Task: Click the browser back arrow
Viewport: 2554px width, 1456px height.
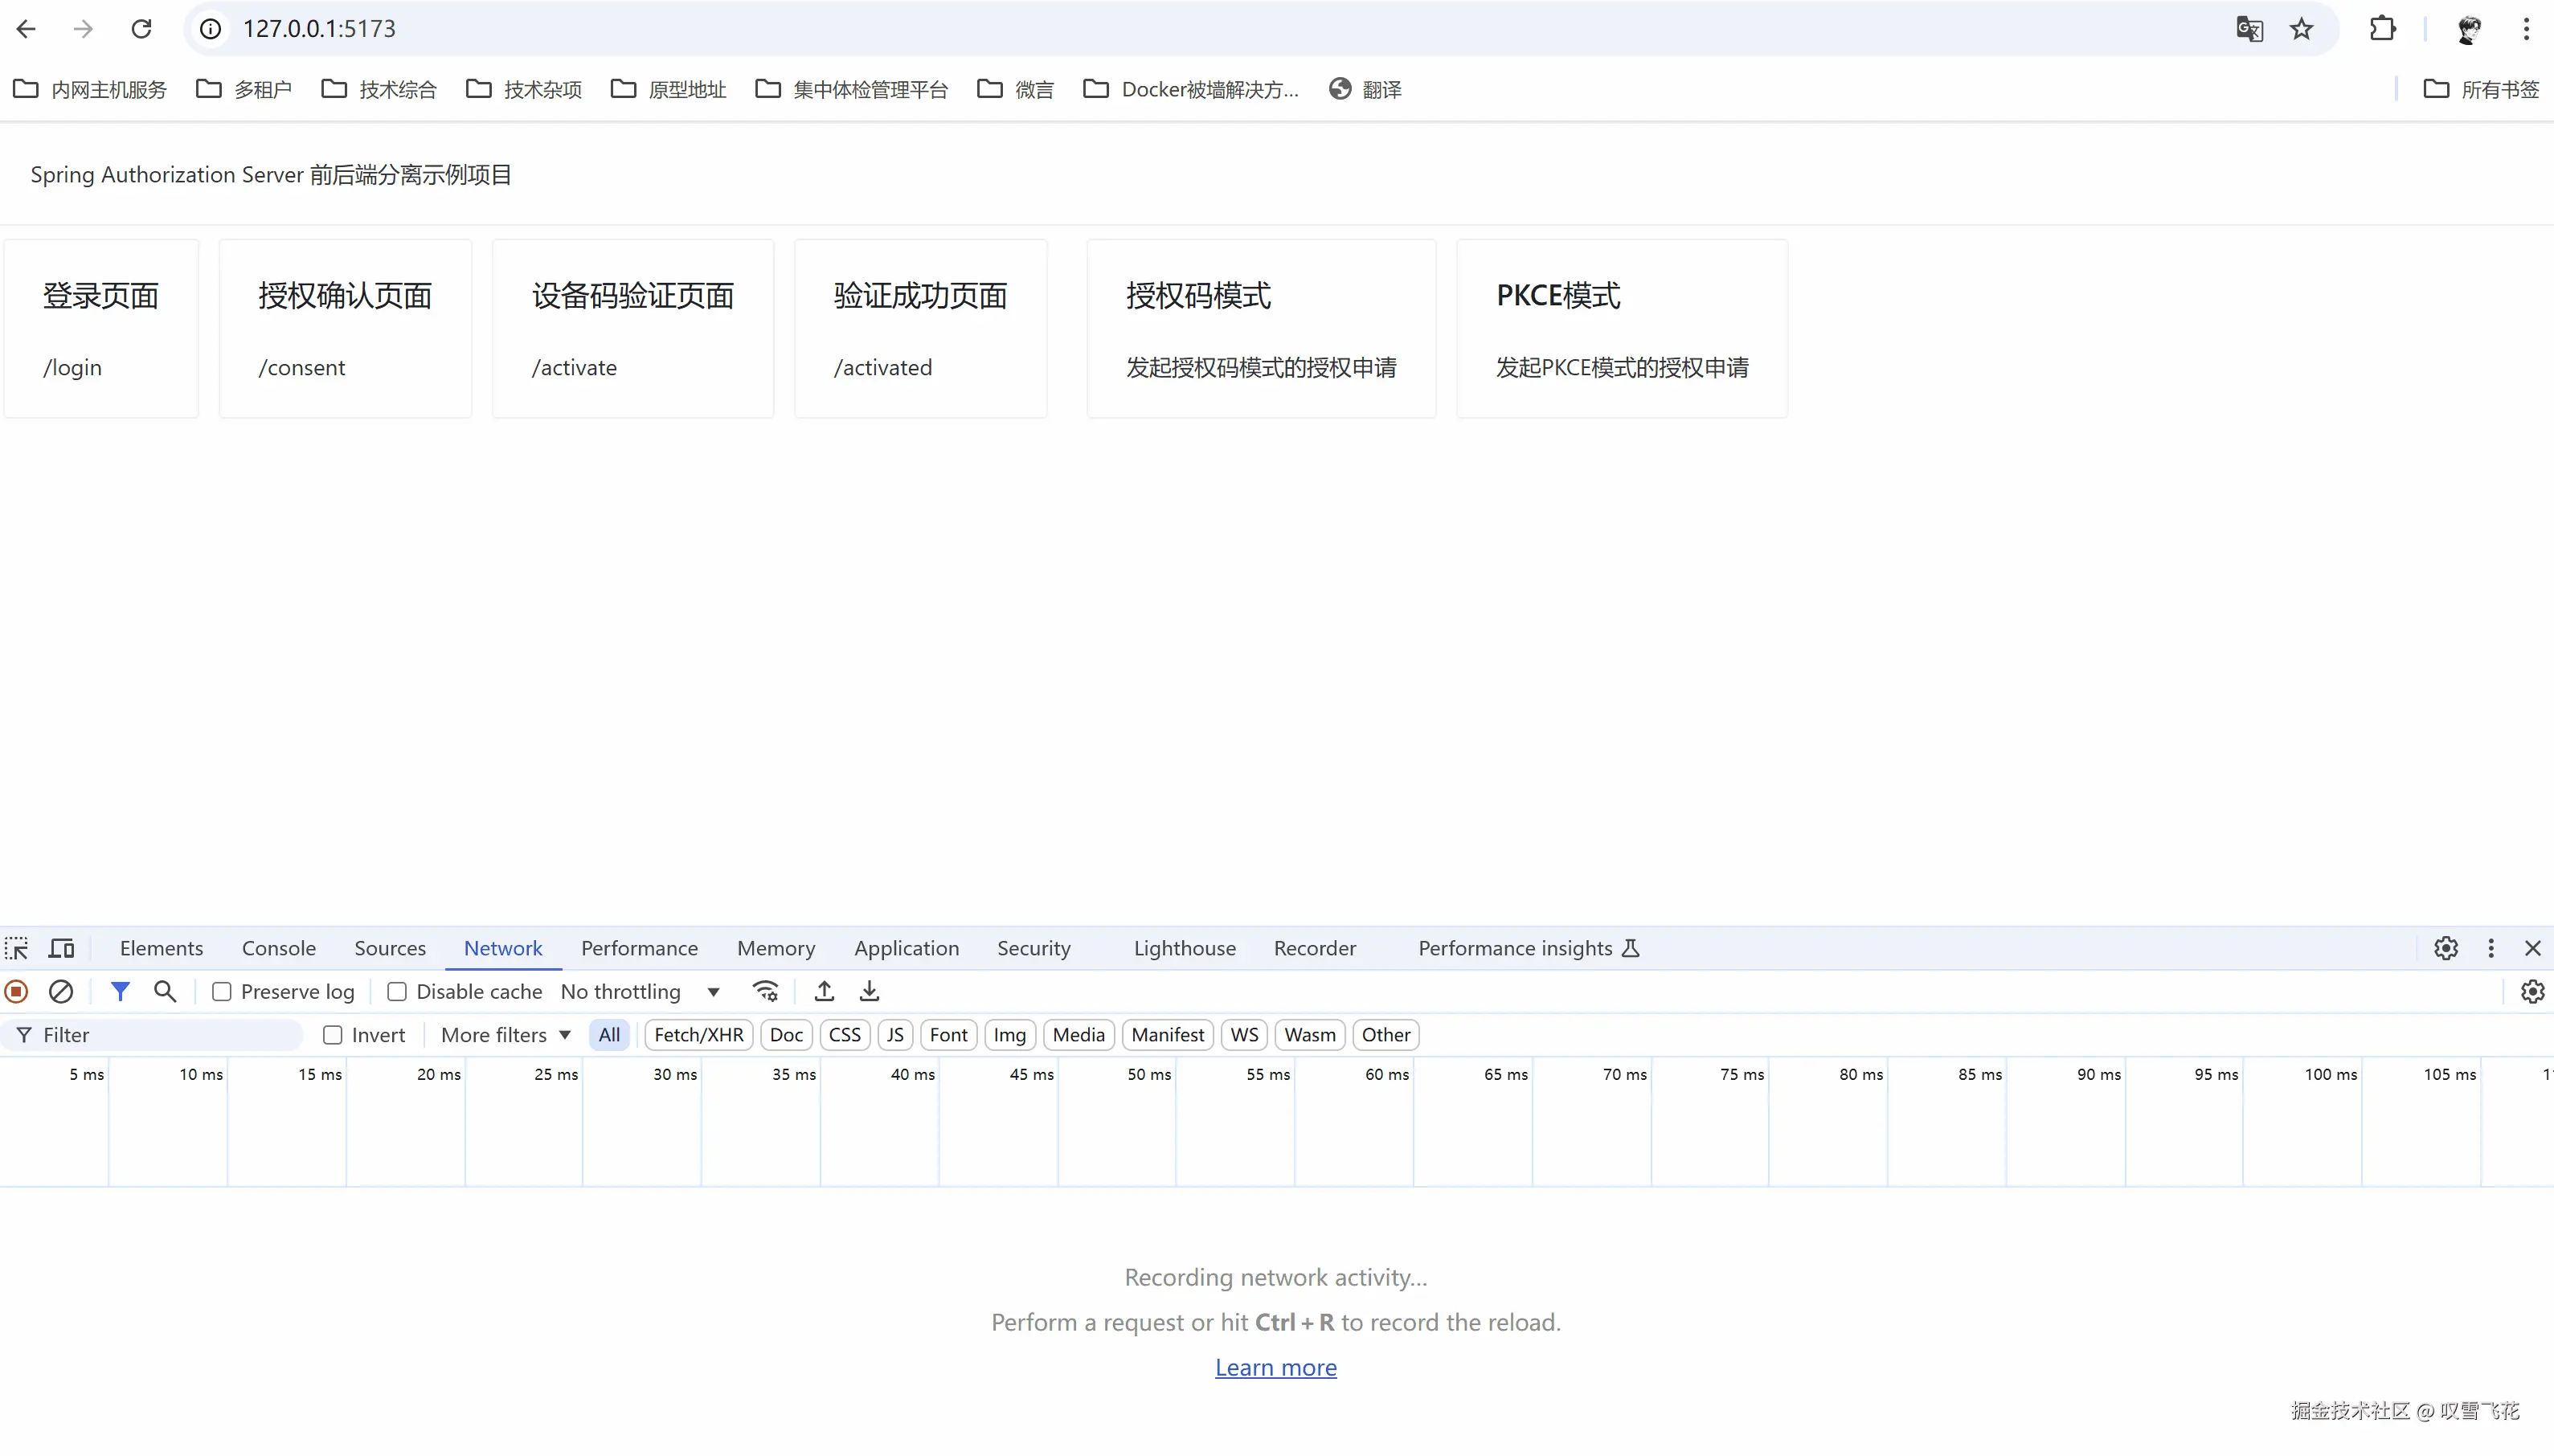Action: click(x=27, y=29)
